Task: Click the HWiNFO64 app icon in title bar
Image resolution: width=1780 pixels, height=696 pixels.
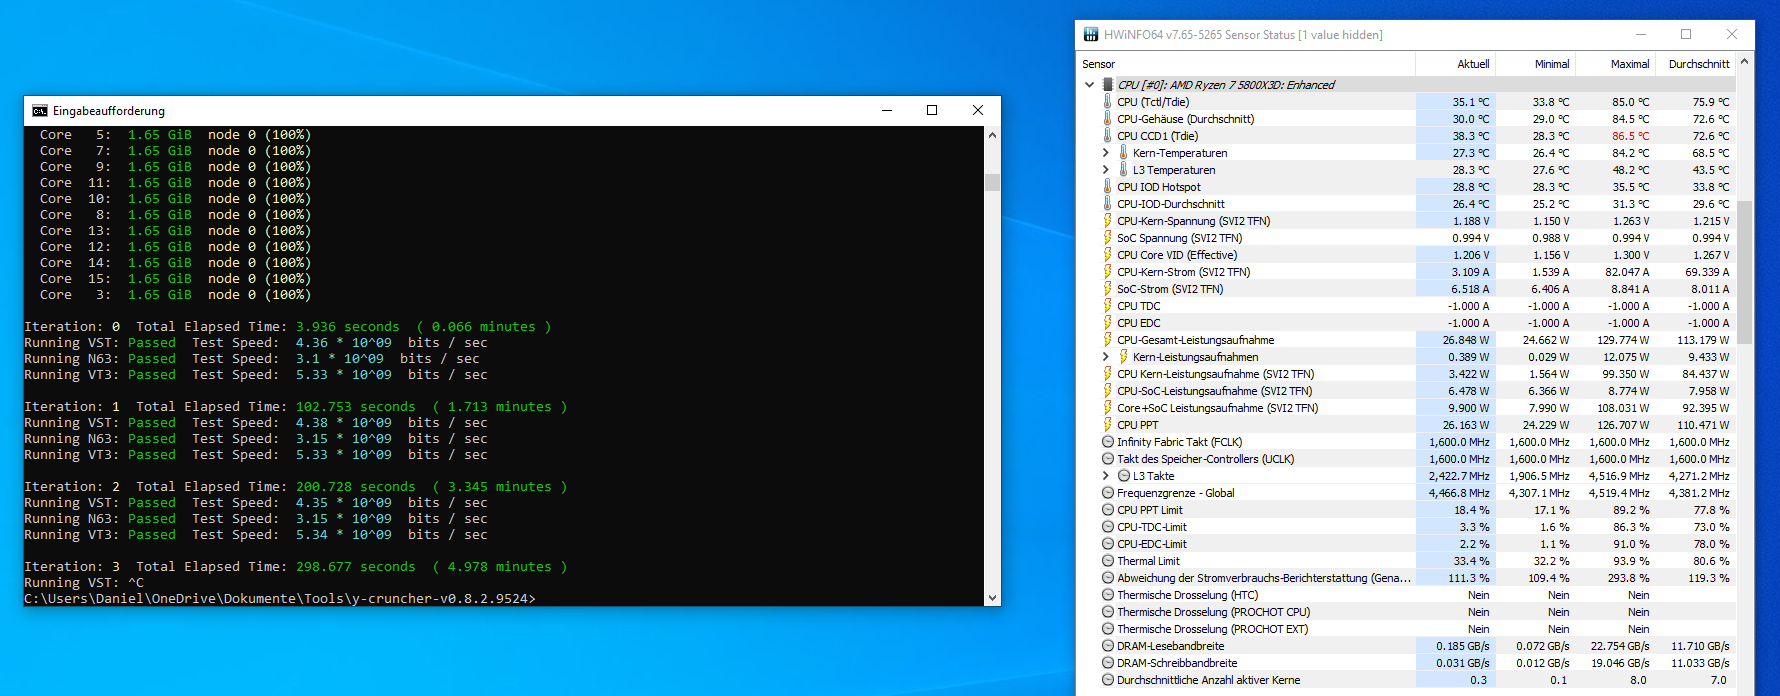Action: [x=1091, y=35]
